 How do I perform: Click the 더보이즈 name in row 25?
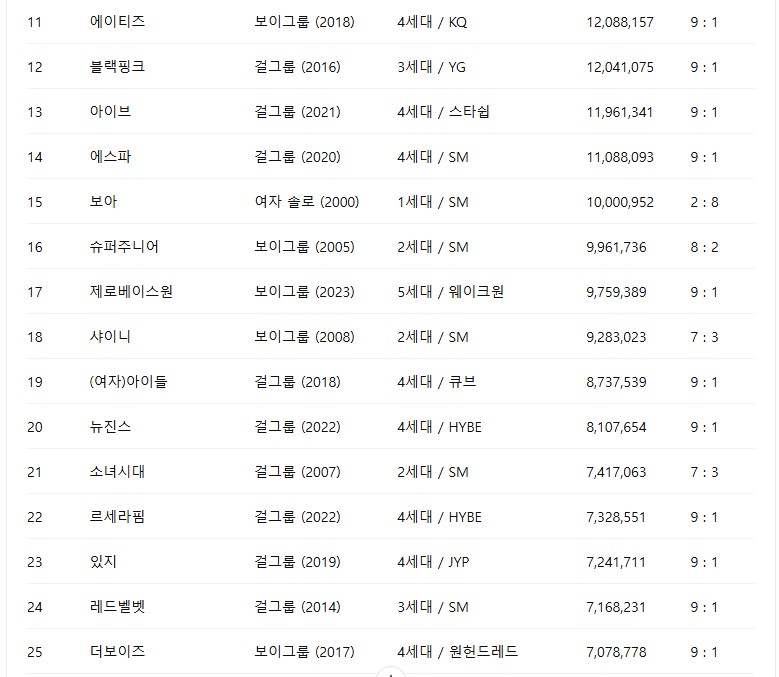pos(117,652)
